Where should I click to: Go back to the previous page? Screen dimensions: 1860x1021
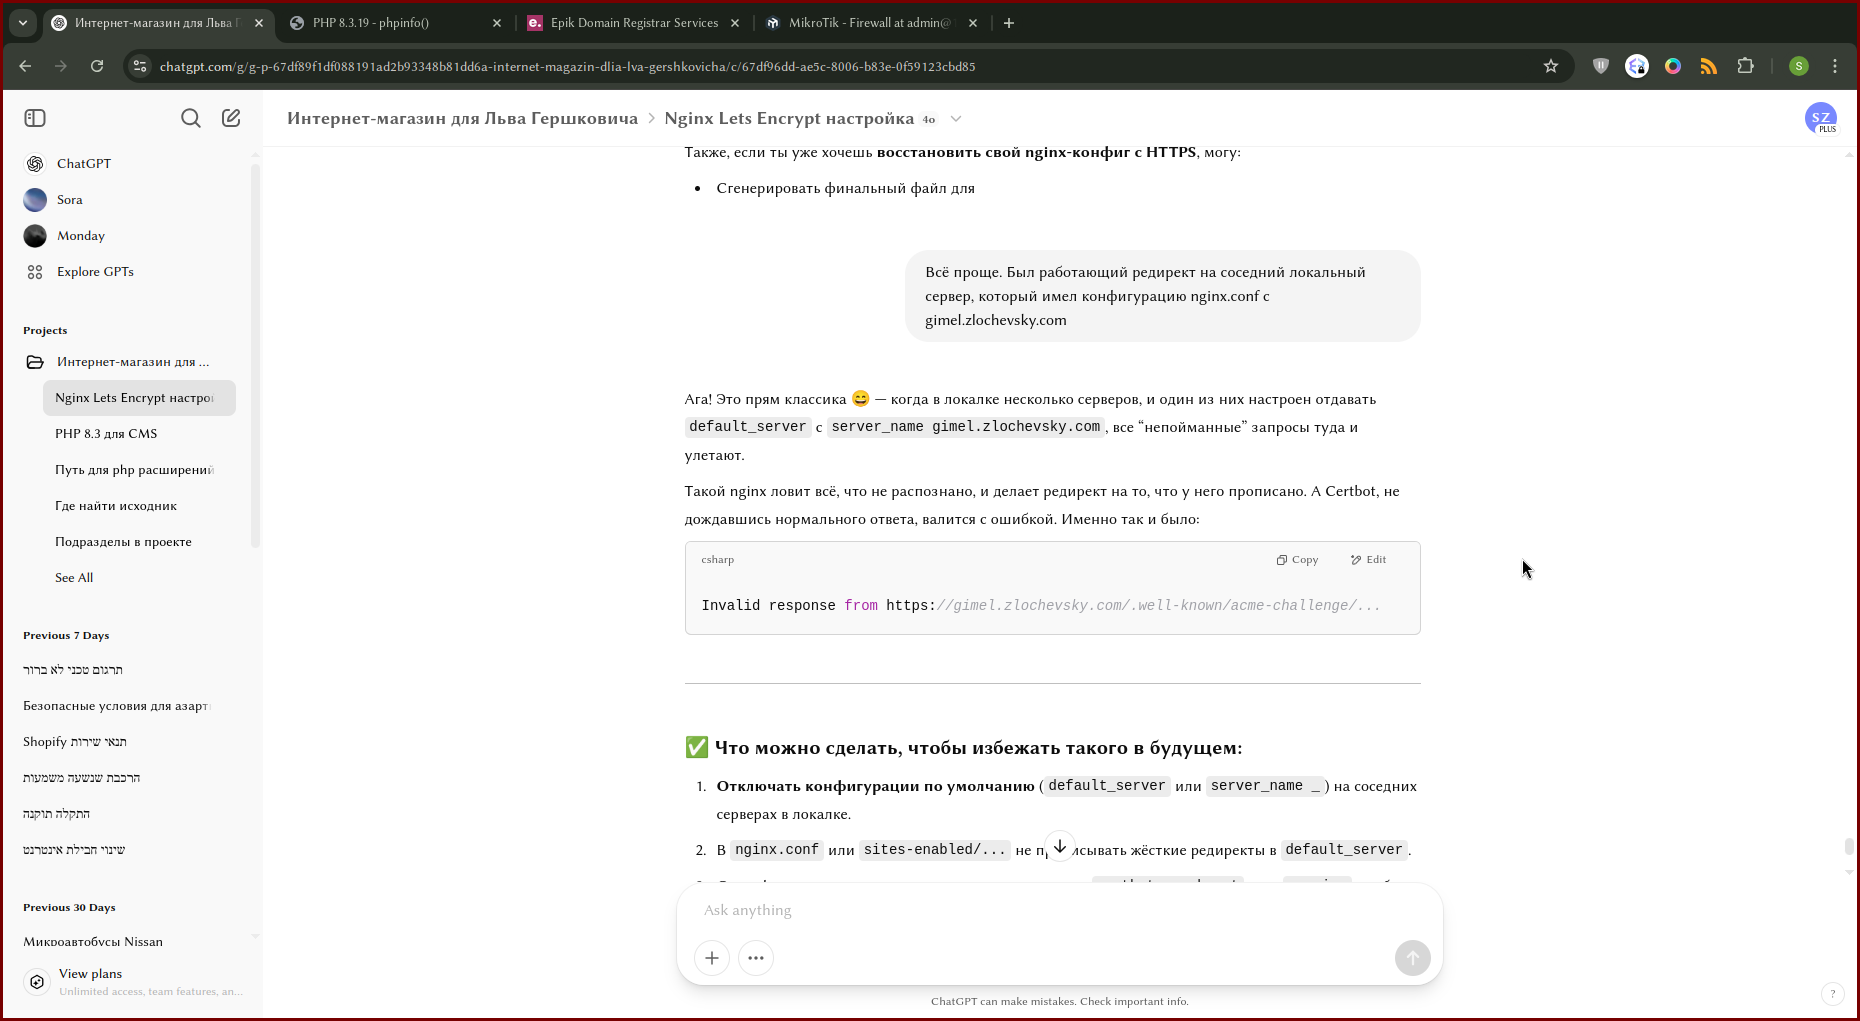tap(25, 66)
